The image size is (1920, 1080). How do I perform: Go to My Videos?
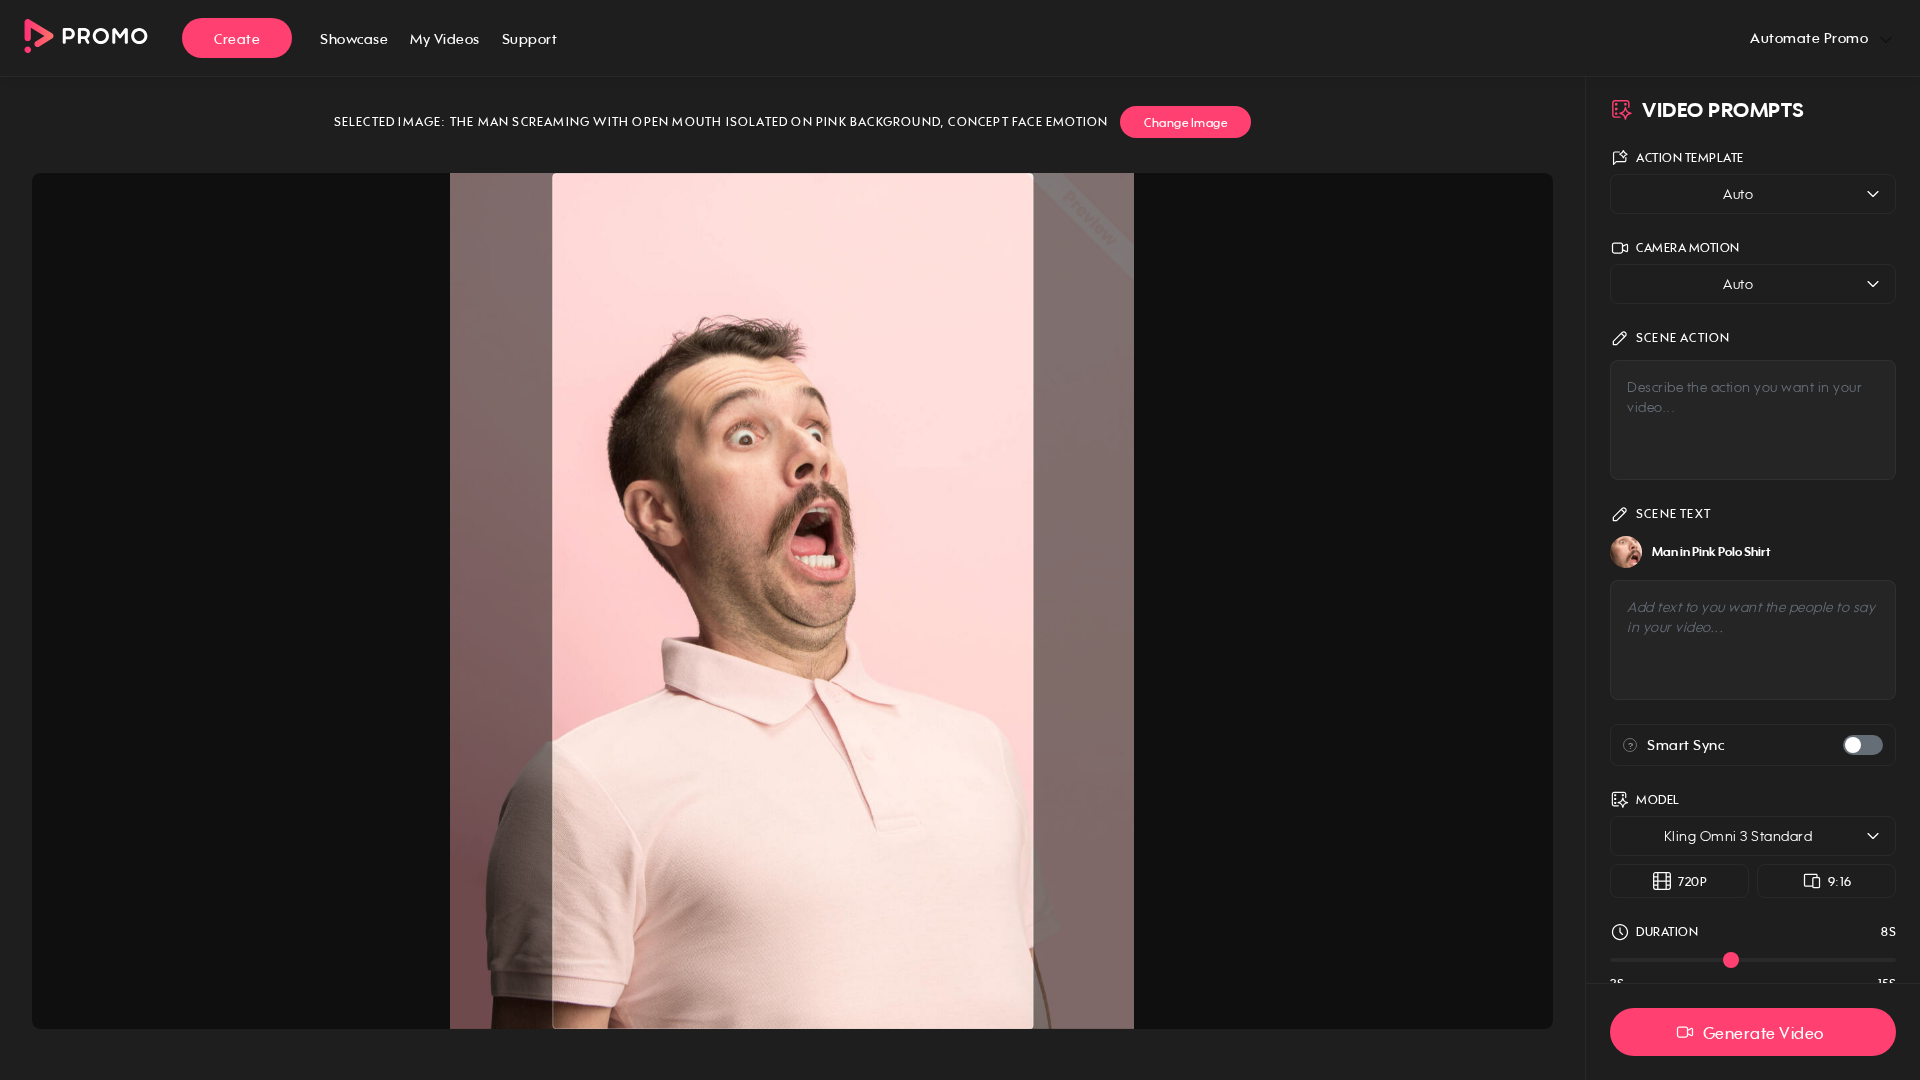(x=444, y=39)
